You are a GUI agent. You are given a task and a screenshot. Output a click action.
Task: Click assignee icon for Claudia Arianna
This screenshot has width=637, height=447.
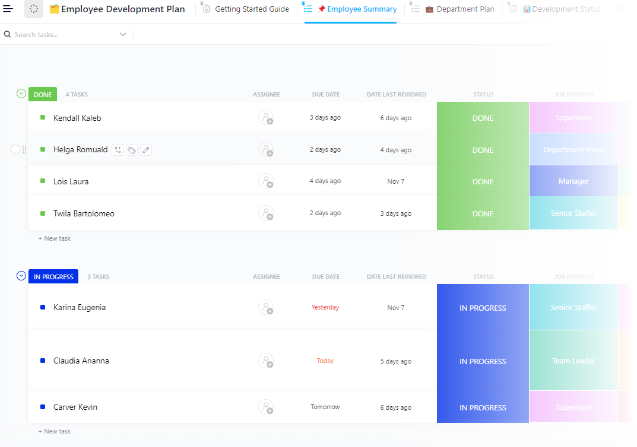coord(266,360)
